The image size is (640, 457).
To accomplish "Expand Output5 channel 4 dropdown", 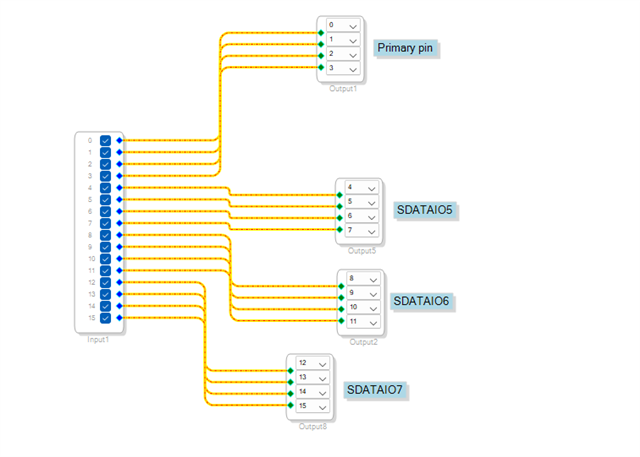I will coord(362,188).
